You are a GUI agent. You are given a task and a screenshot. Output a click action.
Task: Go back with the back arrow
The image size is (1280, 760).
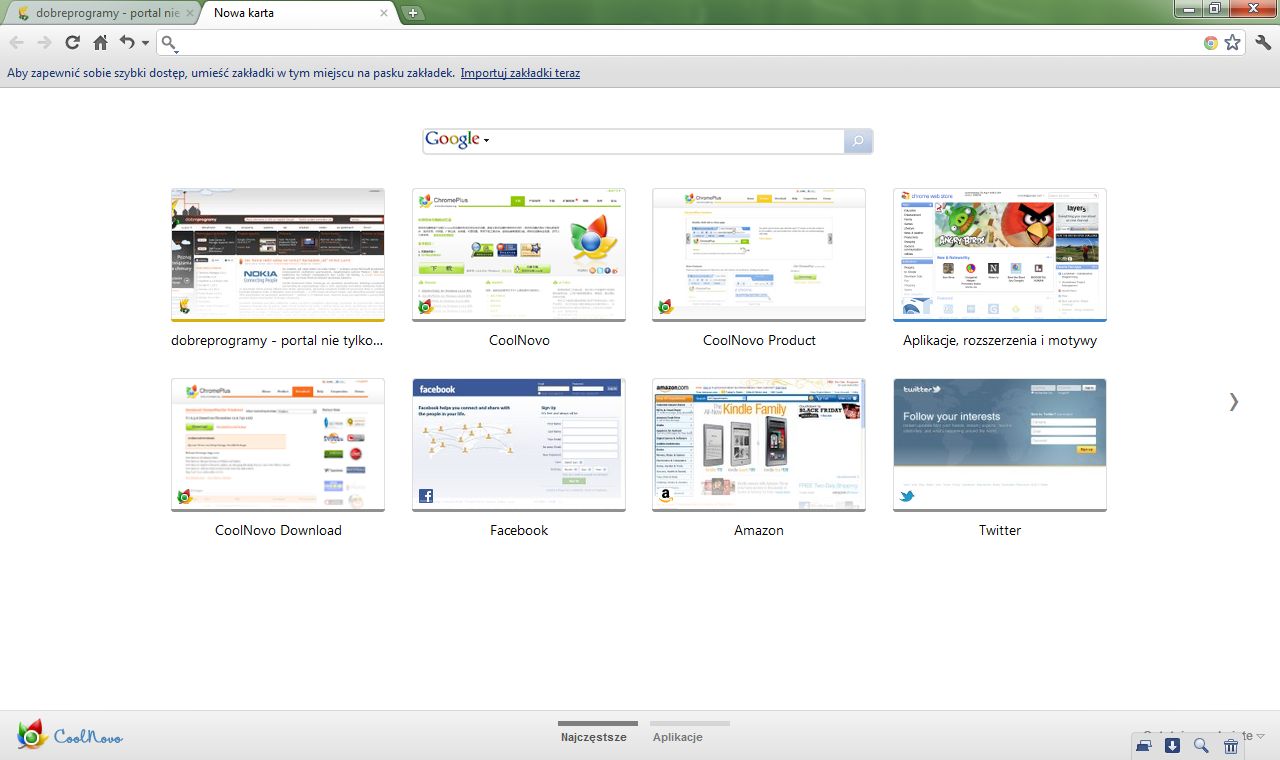(x=16, y=42)
